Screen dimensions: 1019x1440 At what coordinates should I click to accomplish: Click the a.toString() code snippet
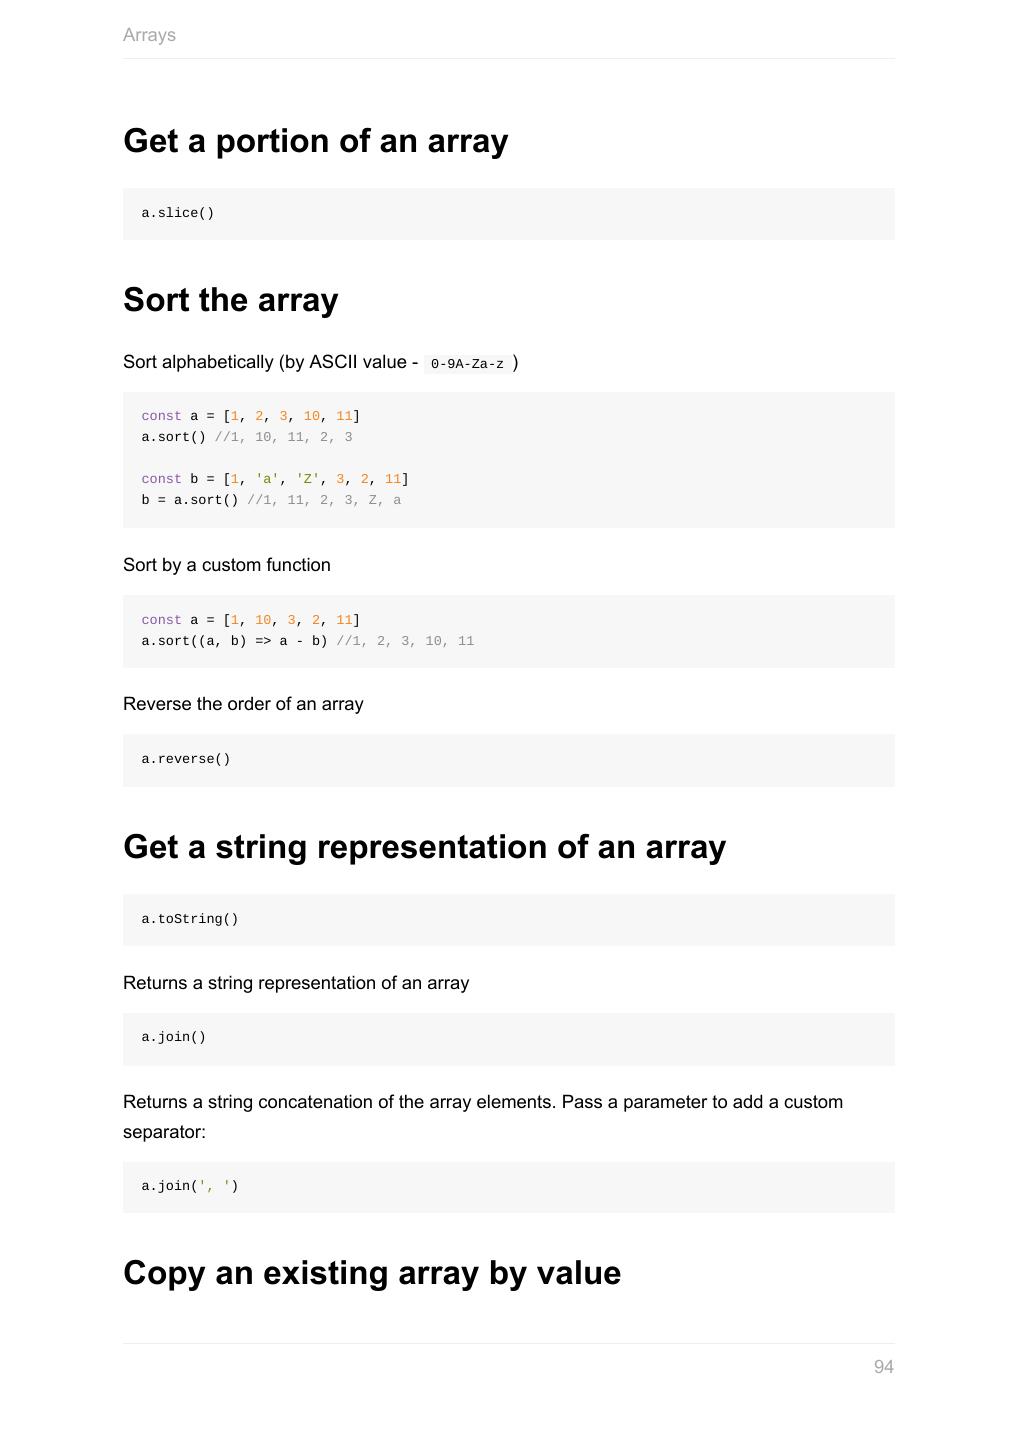(190, 919)
